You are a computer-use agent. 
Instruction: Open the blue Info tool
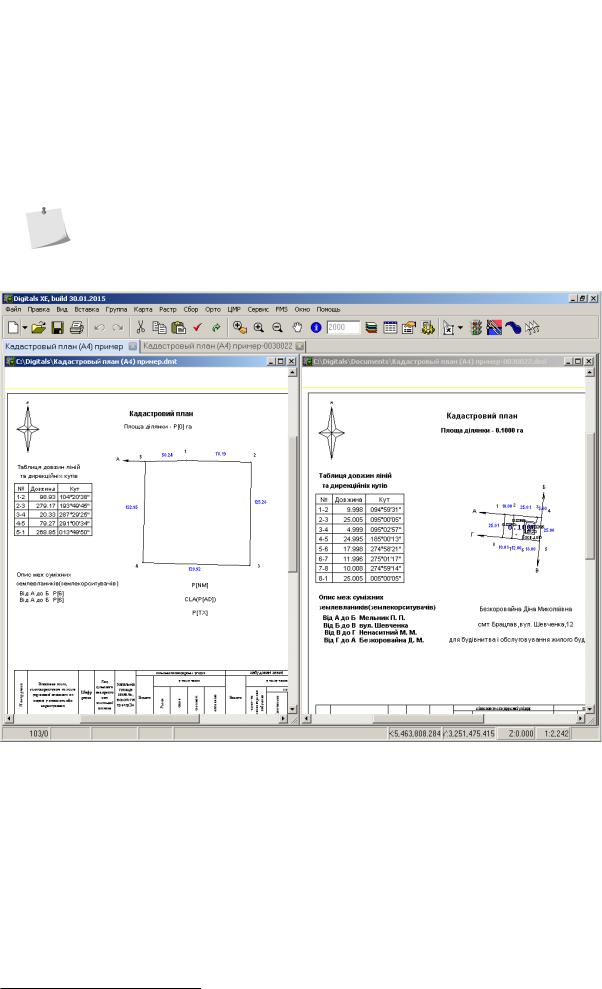[x=316, y=327]
